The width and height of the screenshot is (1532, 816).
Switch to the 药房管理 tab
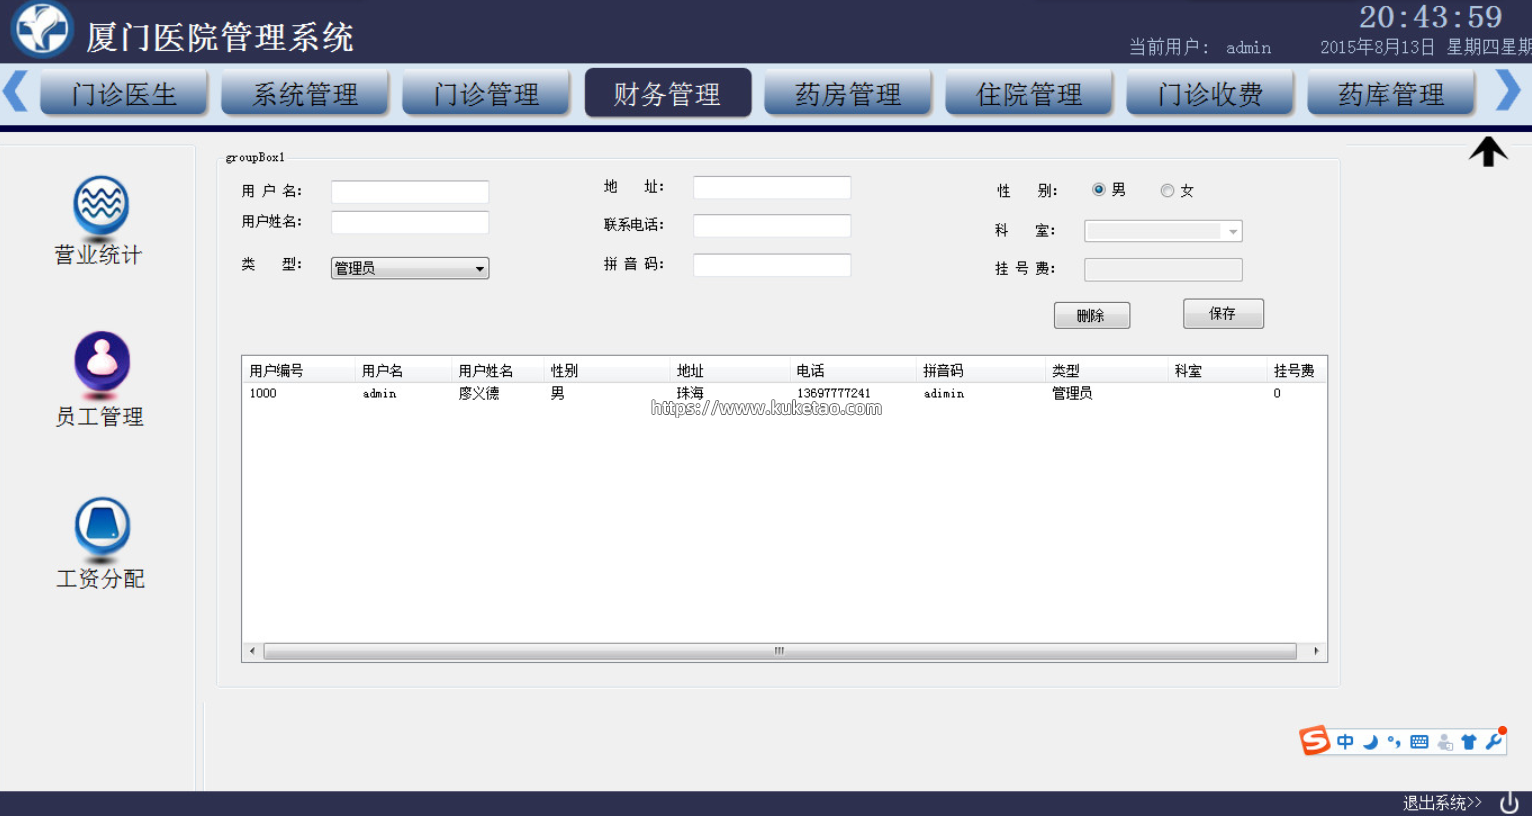click(x=848, y=94)
